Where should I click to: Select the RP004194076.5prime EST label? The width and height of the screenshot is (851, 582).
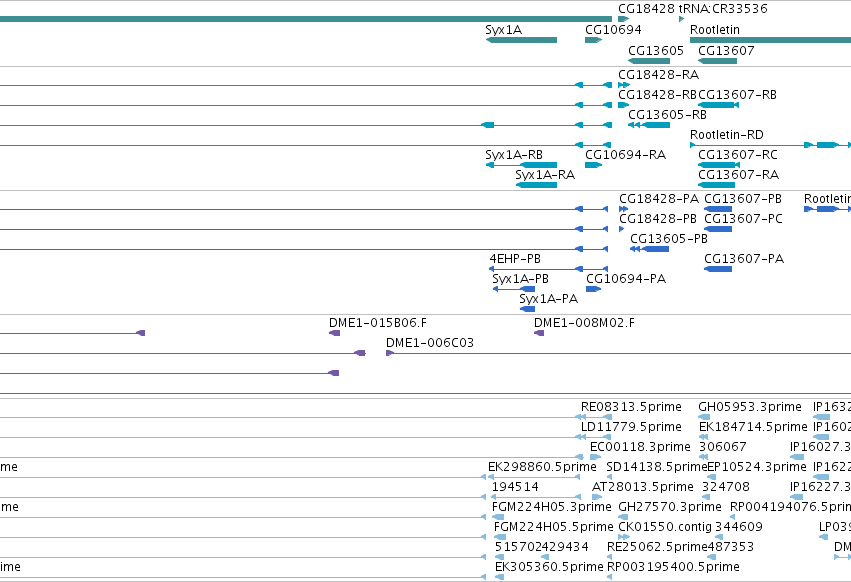tap(790, 508)
